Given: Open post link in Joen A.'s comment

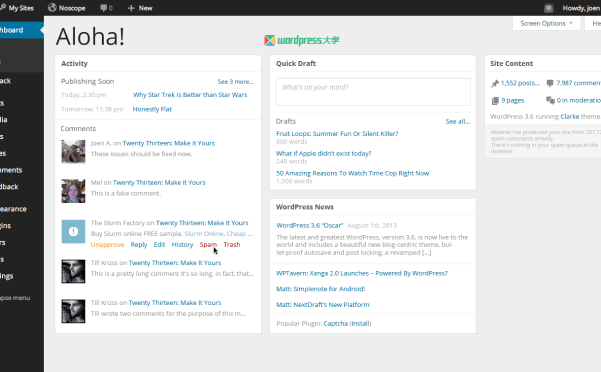Looking at the screenshot, I should pyautogui.click(x=169, y=143).
